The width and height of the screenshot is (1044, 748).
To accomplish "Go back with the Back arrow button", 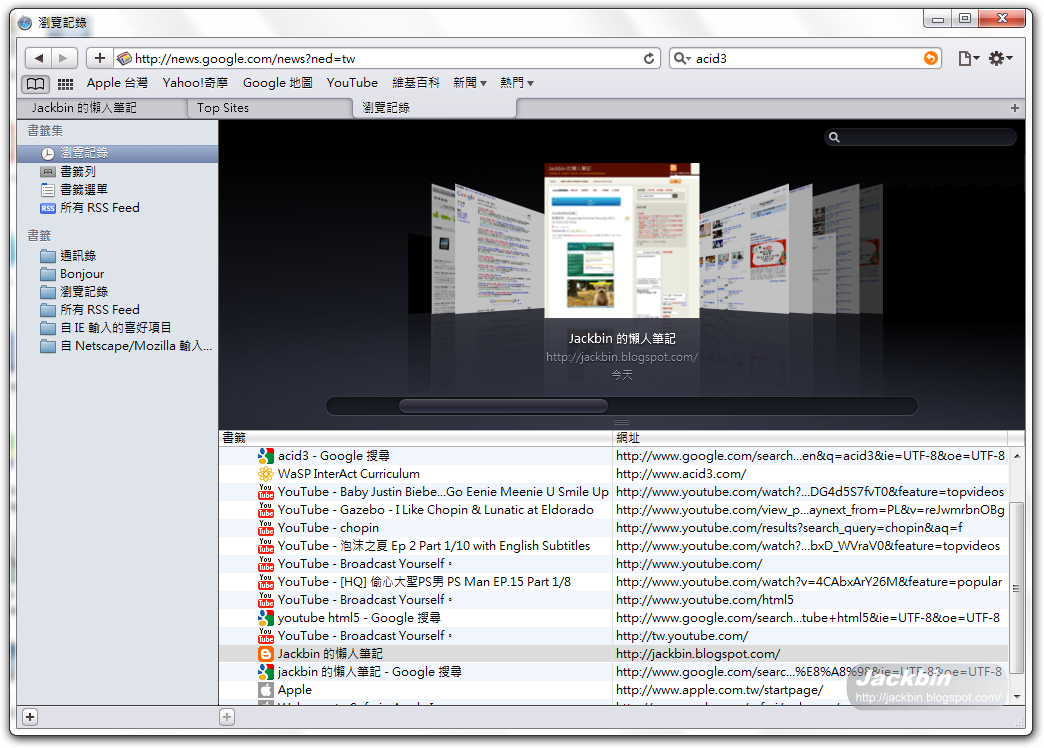I will [39, 58].
